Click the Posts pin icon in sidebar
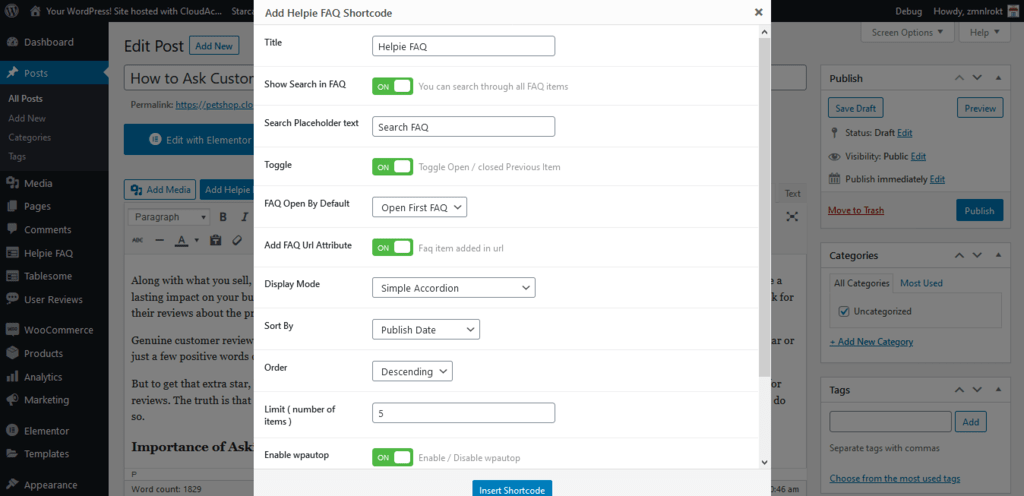Screen dimensions: 1024x496 12,73
